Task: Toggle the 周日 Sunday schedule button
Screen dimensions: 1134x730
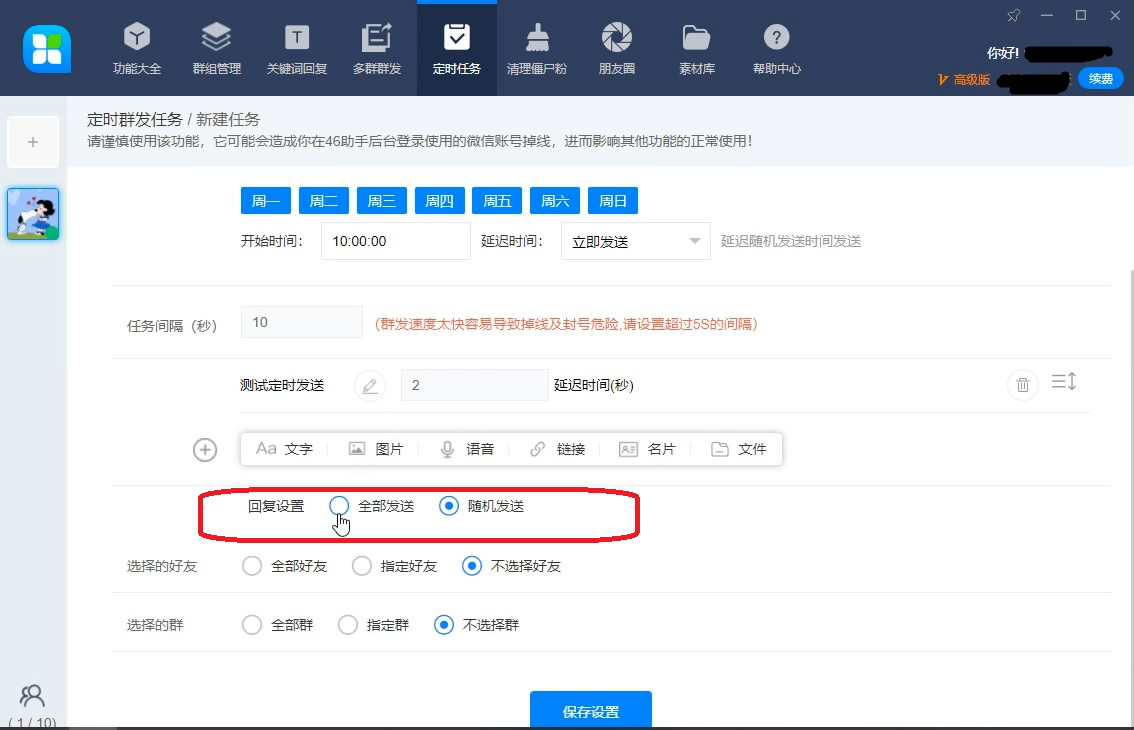Action: pos(612,200)
